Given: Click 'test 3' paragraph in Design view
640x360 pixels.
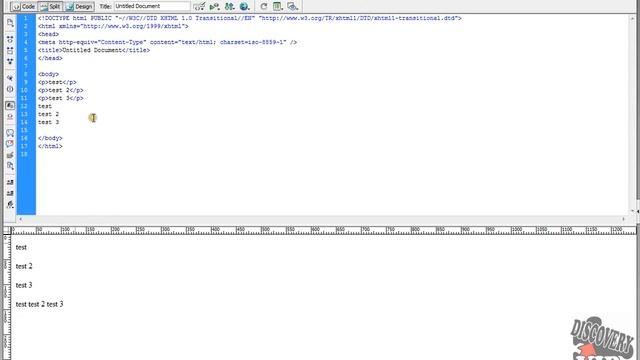Looking at the screenshot, I should (24, 285).
